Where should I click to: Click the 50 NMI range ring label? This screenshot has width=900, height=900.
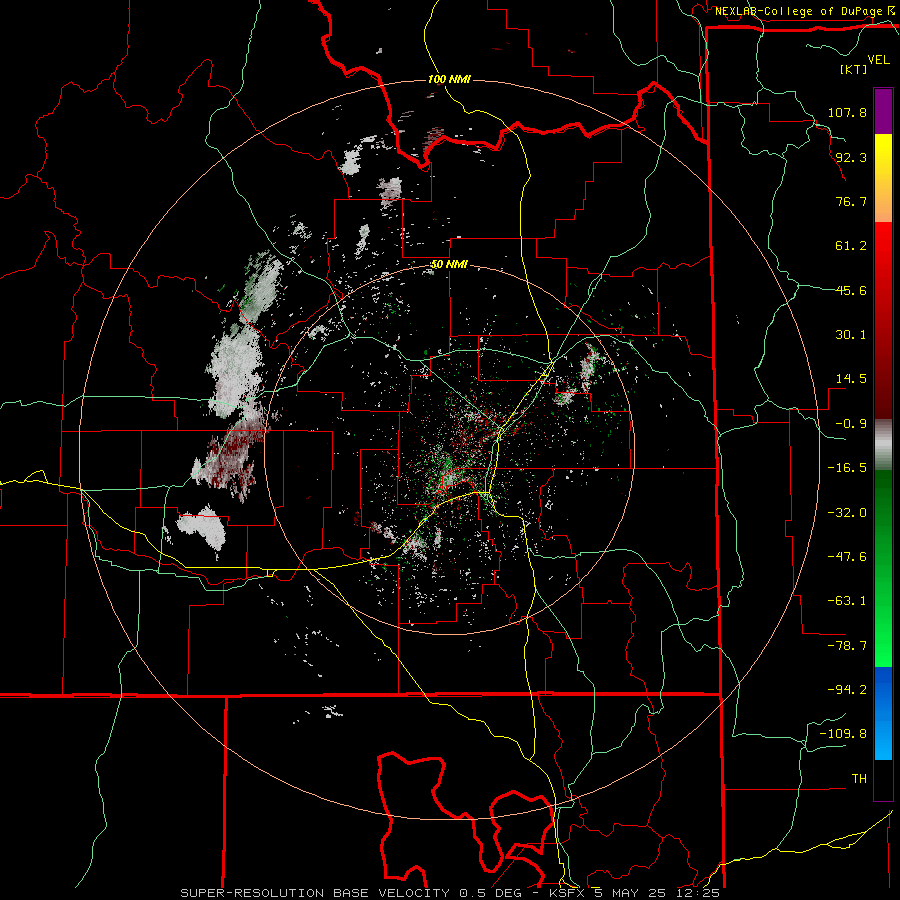(449, 265)
